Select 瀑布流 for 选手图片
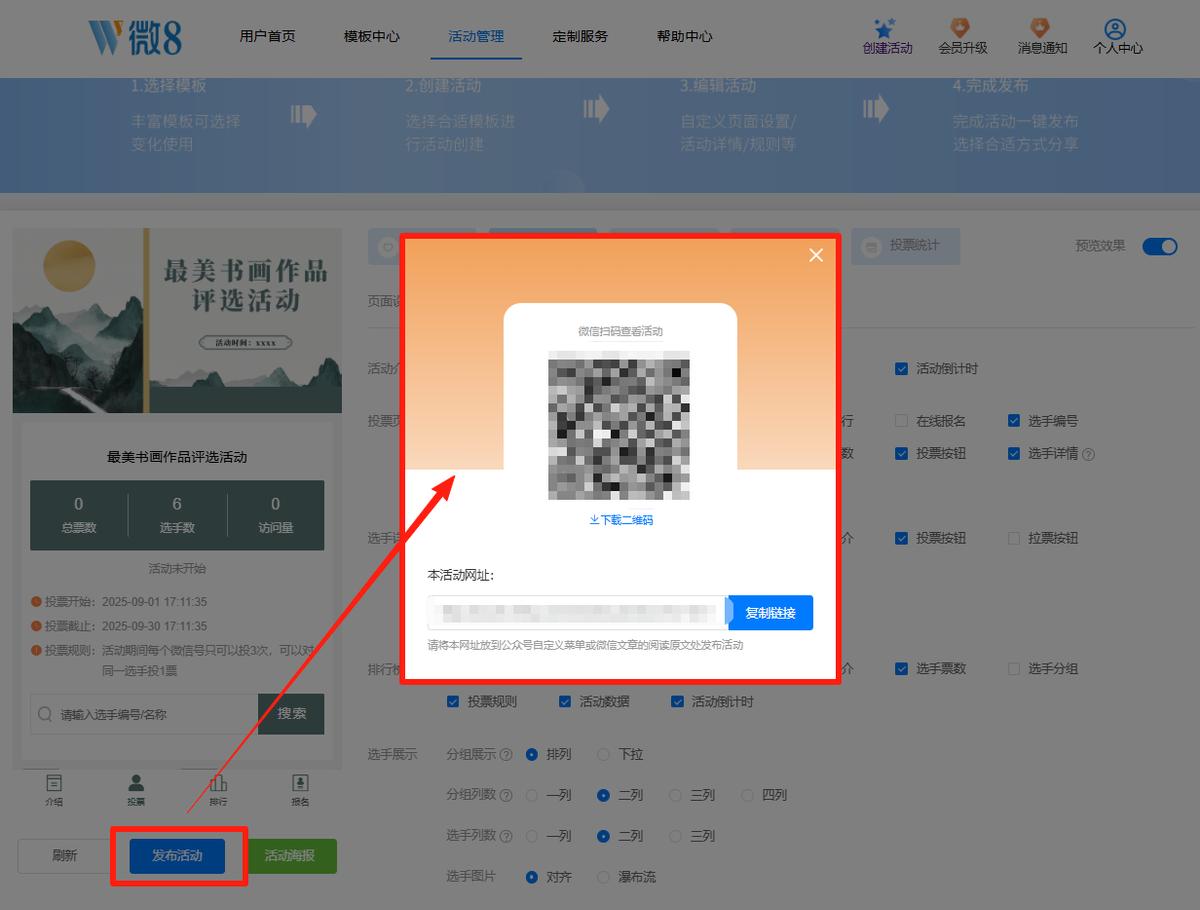The height and width of the screenshot is (910, 1200). [x=603, y=877]
